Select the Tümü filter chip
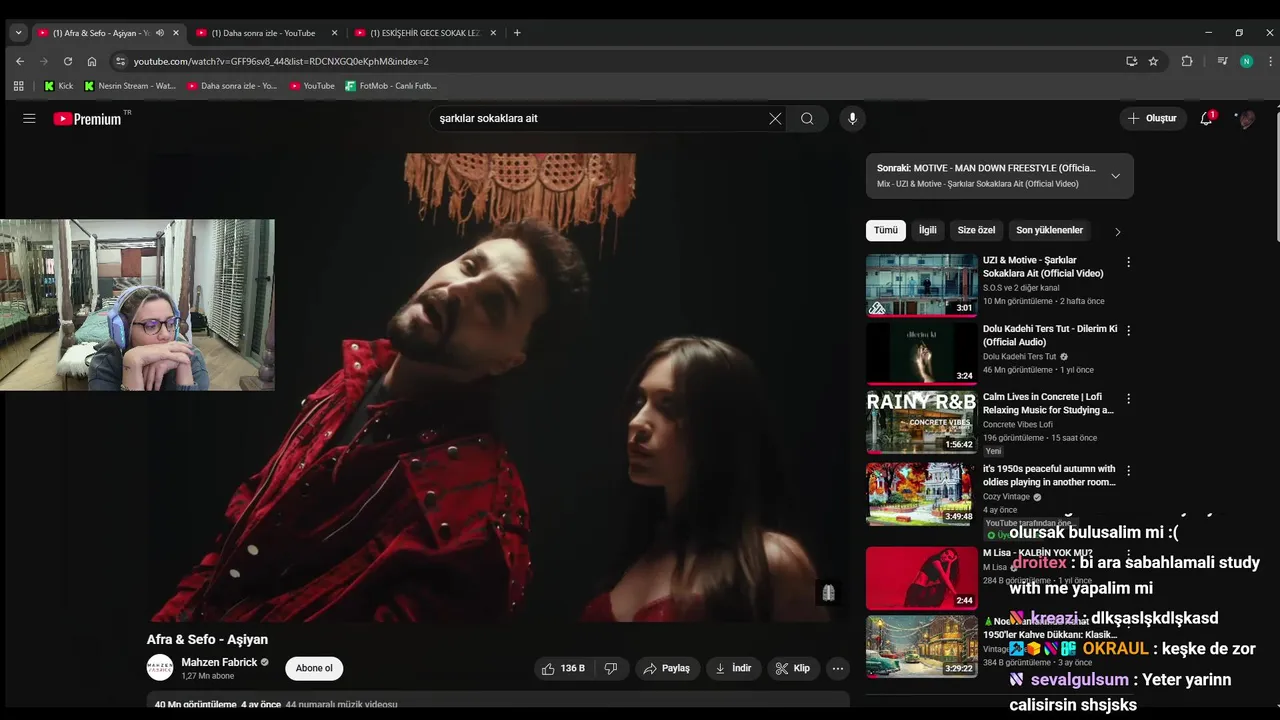The width and height of the screenshot is (1280, 720). 886,230
